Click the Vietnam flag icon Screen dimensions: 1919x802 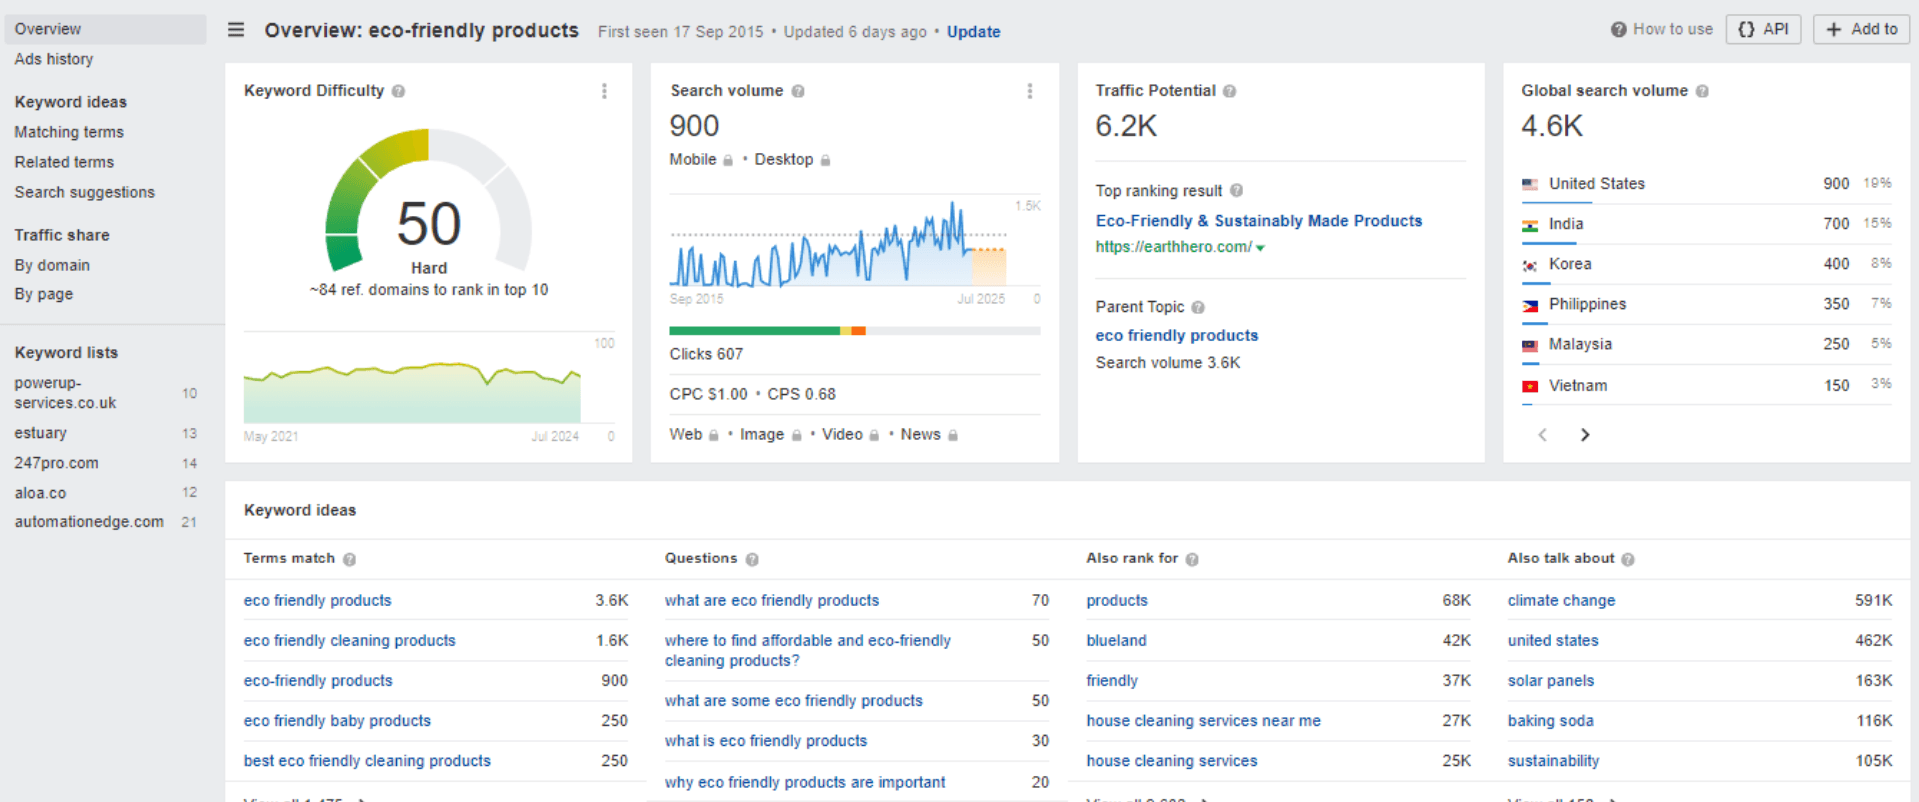(1530, 386)
